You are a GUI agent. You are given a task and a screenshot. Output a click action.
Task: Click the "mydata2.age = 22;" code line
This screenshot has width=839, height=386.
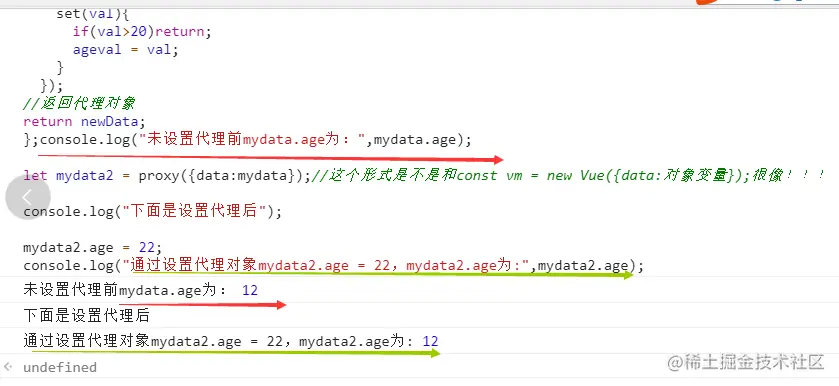93,247
